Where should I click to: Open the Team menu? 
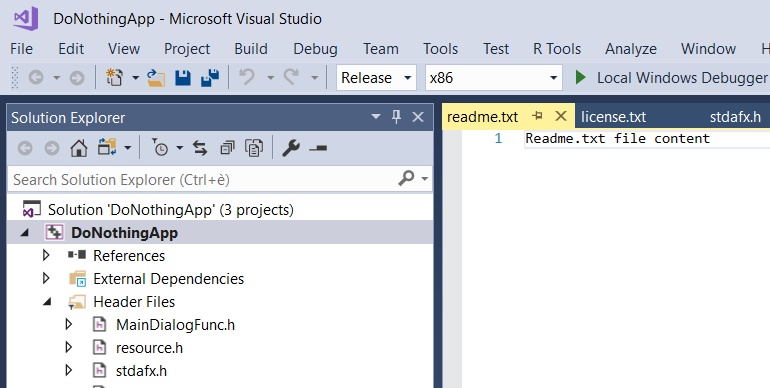click(x=381, y=49)
